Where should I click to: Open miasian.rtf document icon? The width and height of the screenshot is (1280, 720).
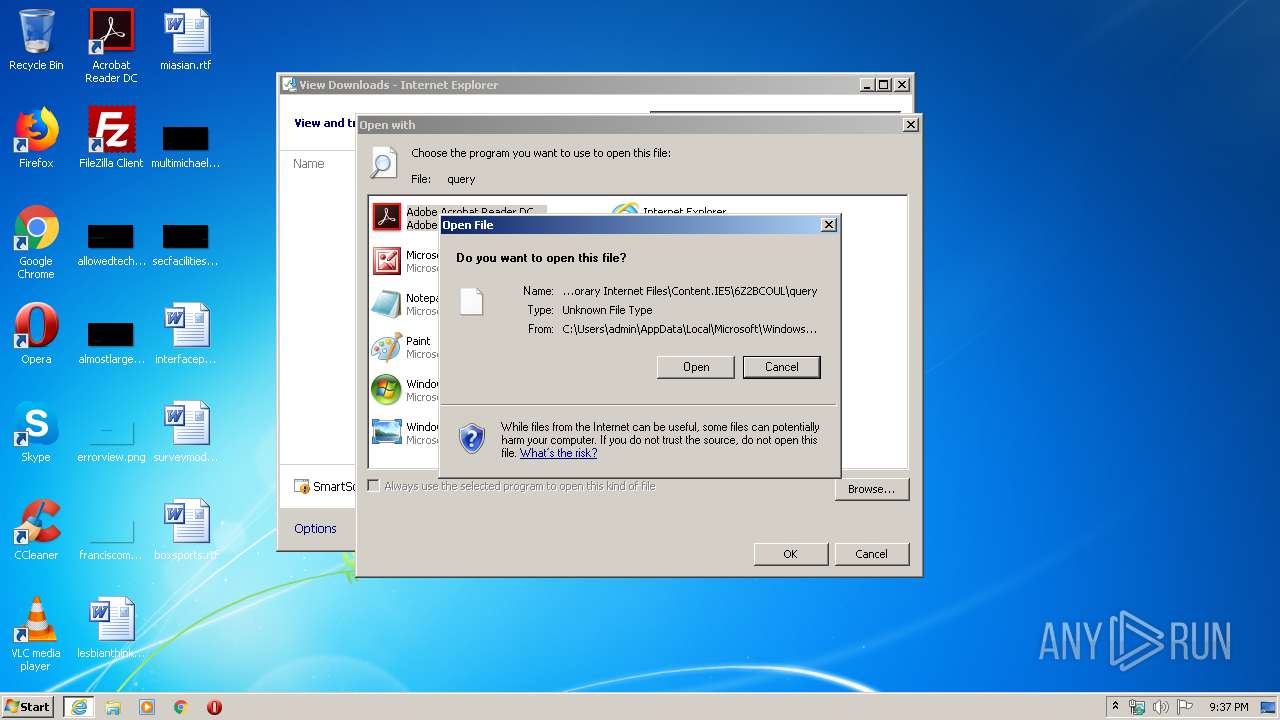click(x=186, y=40)
